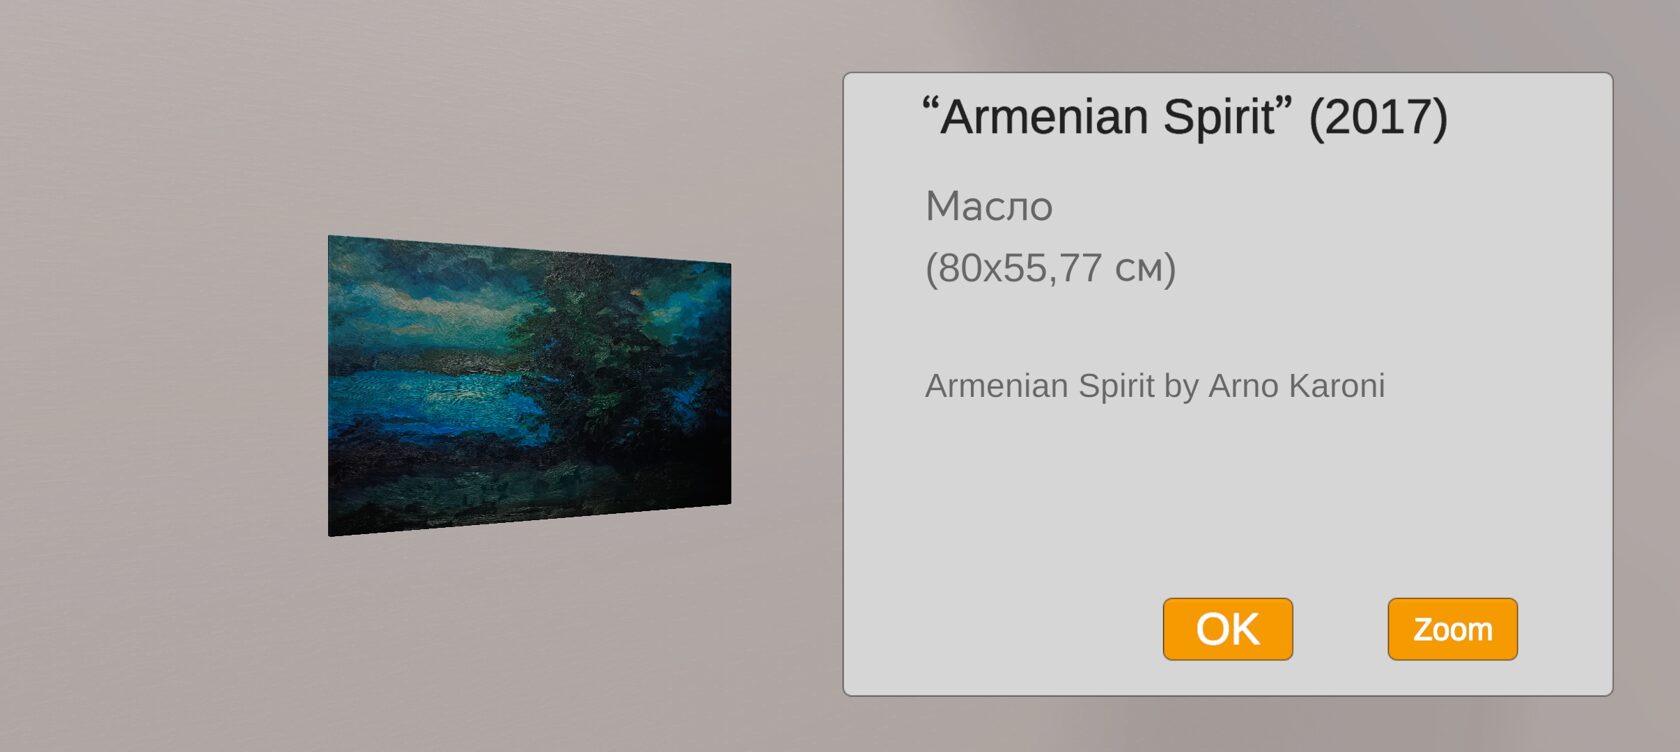The width and height of the screenshot is (1680, 752).
Task: Open the painting with the Zoom button
Action: tap(1452, 629)
